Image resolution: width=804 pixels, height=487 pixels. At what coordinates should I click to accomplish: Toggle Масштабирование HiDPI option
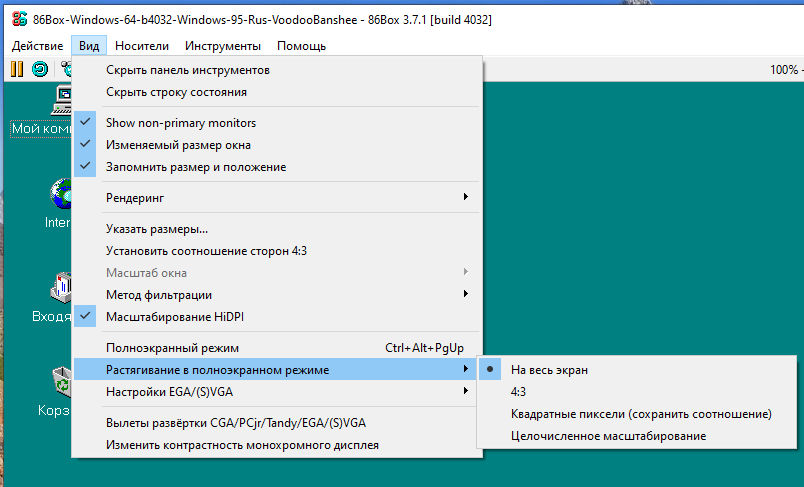coord(276,317)
